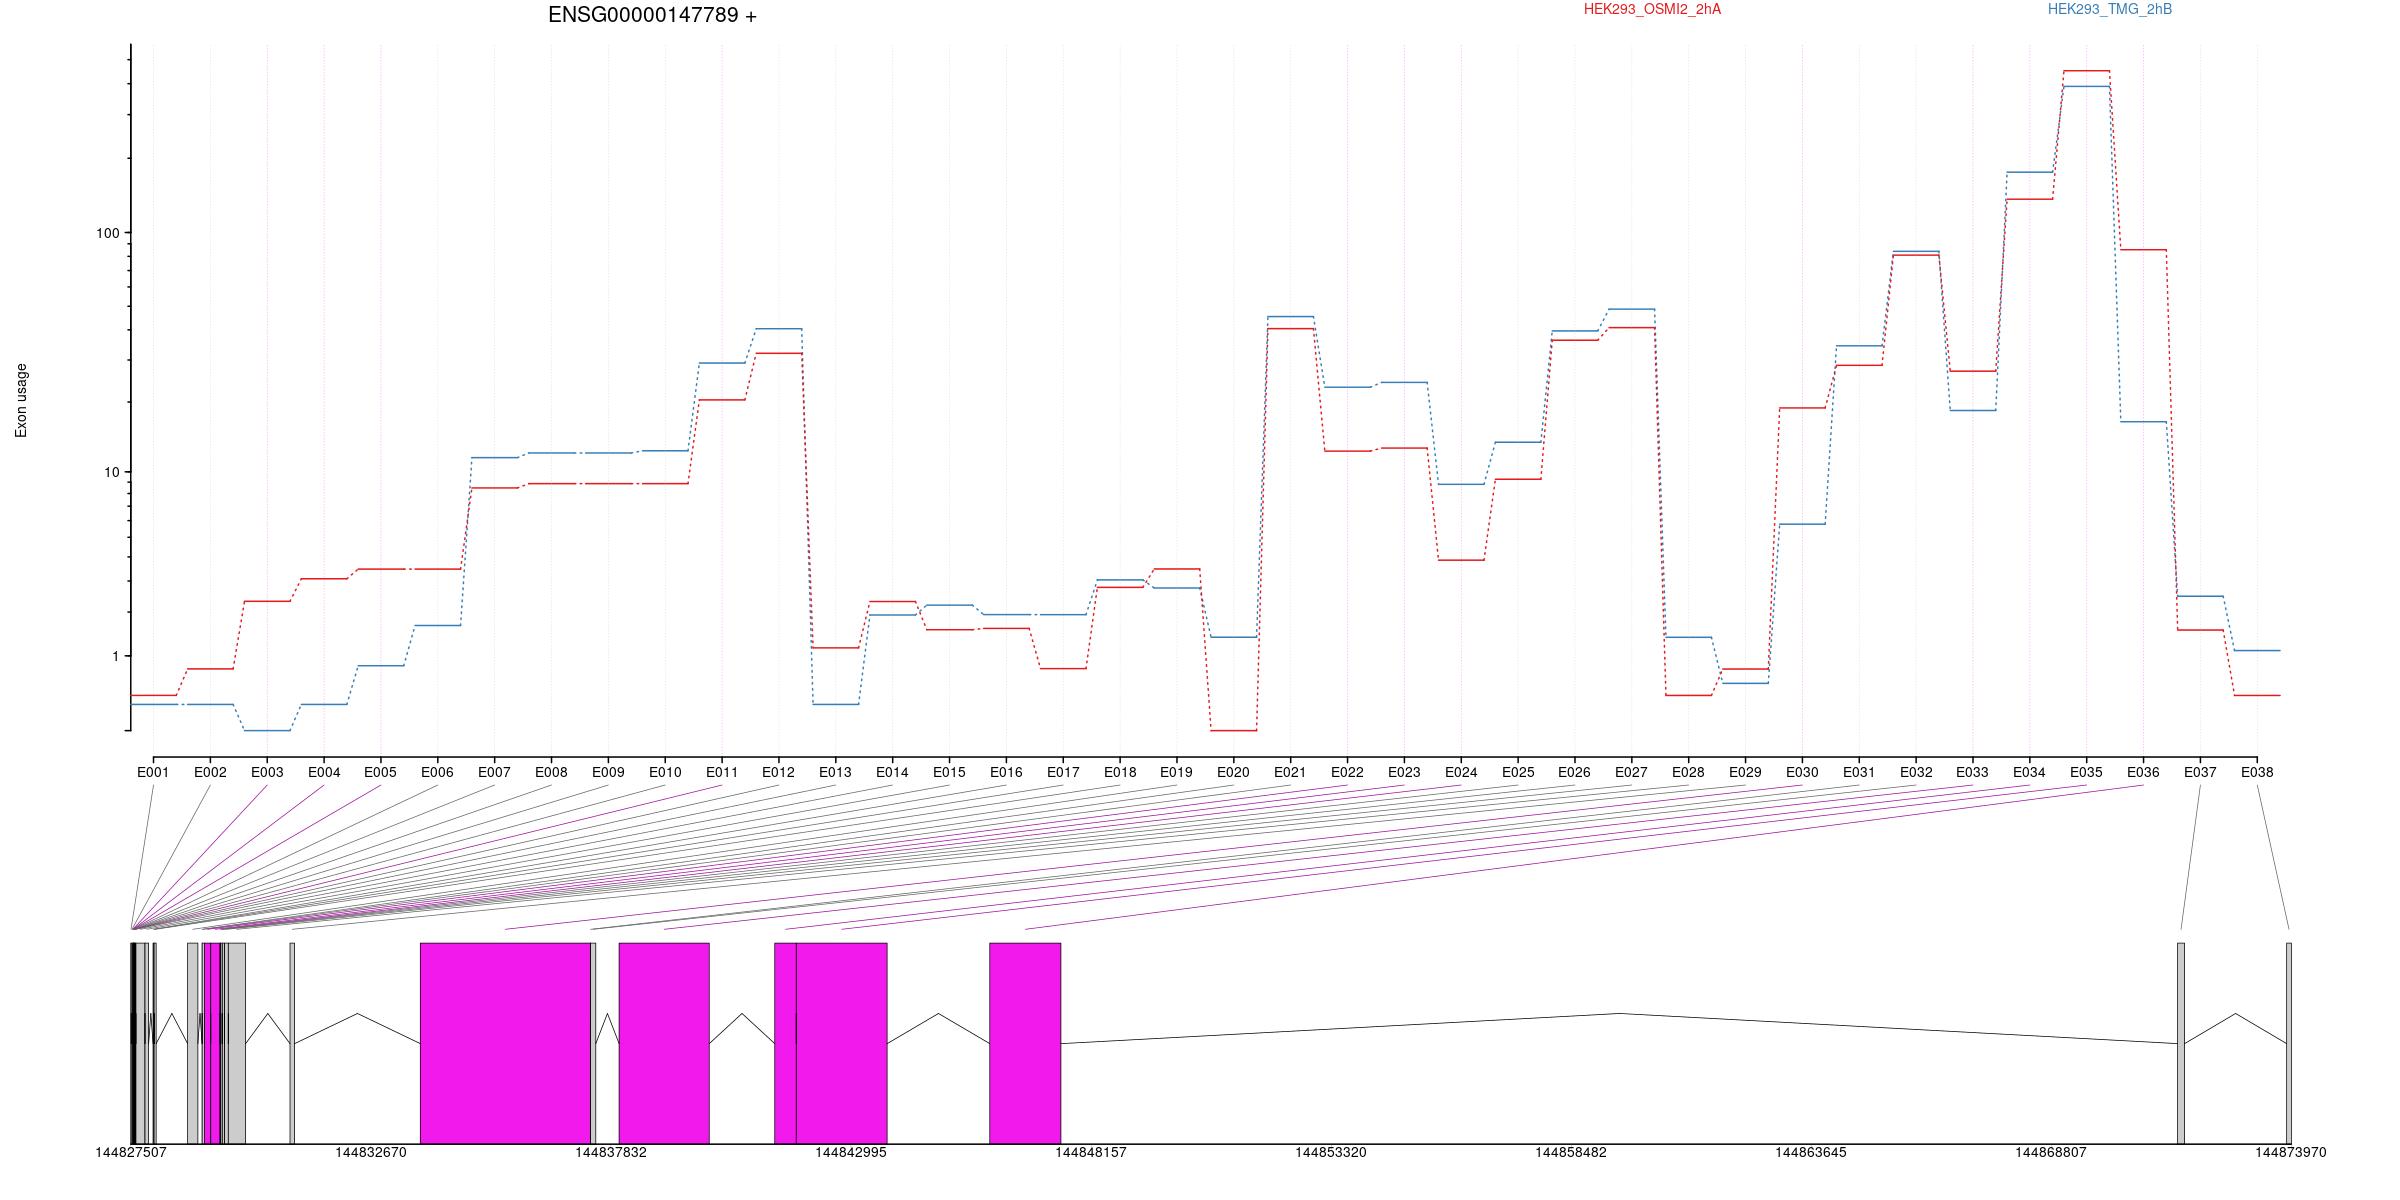Click exon label E005
Image resolution: width=2400 pixels, height=1200 pixels.
pyautogui.click(x=380, y=772)
